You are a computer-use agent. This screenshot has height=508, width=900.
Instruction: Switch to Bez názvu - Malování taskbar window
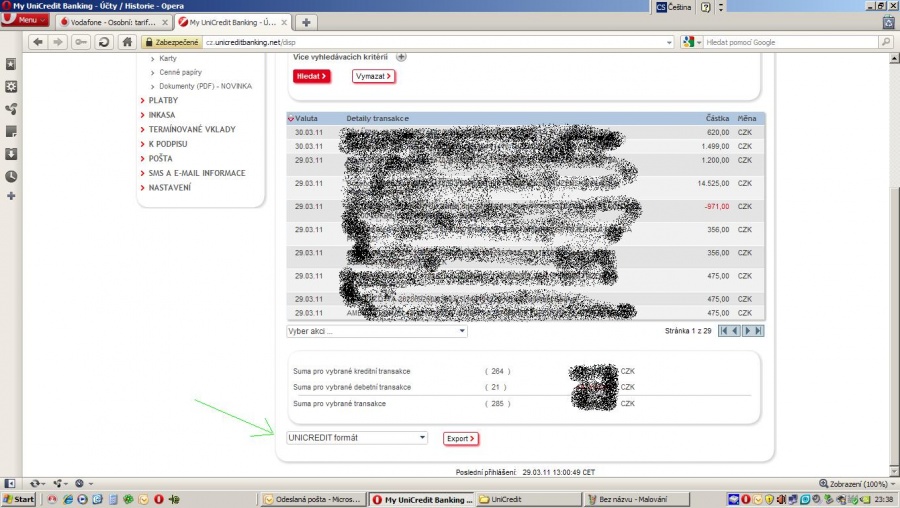tap(637, 499)
